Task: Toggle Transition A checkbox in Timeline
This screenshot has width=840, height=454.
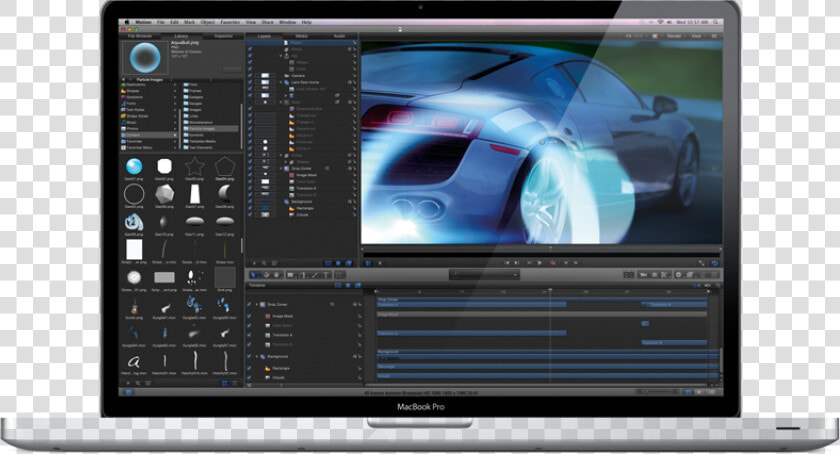Action: coord(250,335)
